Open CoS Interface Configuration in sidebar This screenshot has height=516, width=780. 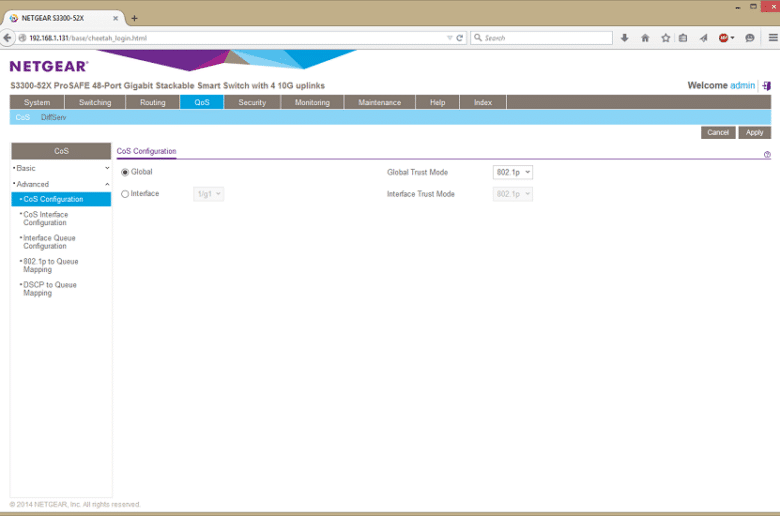[46, 218]
